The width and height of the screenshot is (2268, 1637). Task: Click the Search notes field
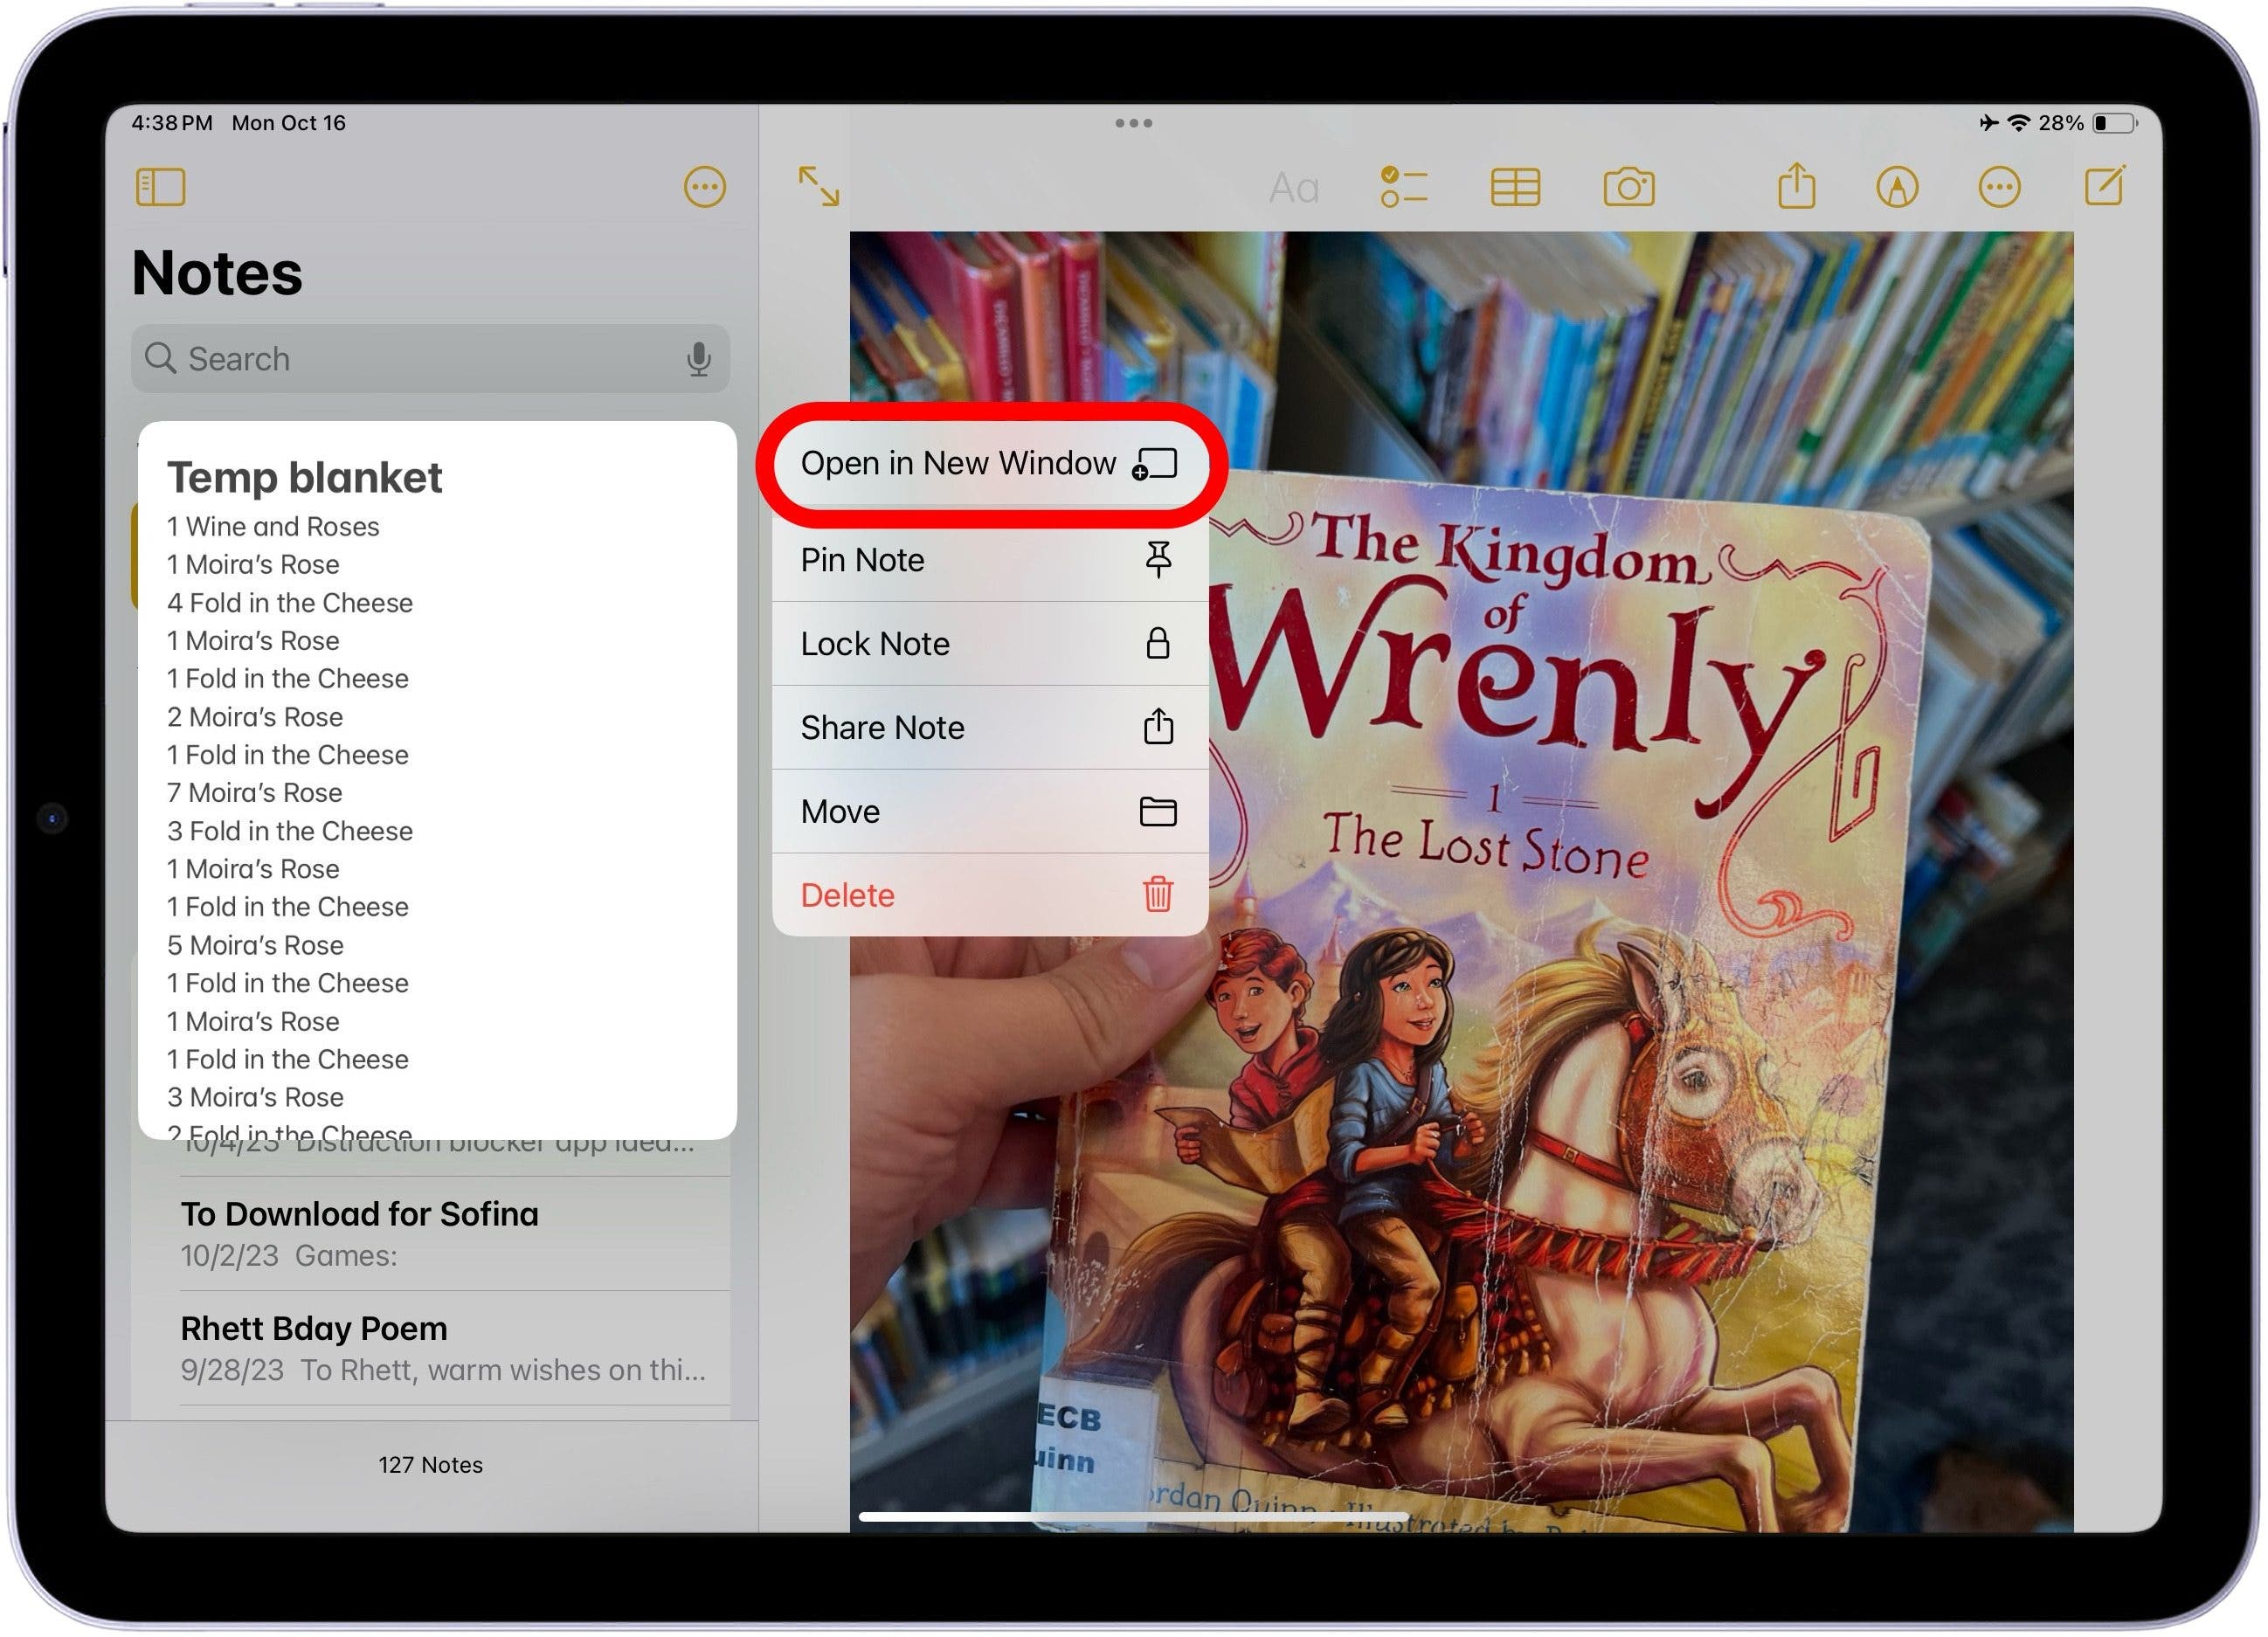click(x=420, y=359)
